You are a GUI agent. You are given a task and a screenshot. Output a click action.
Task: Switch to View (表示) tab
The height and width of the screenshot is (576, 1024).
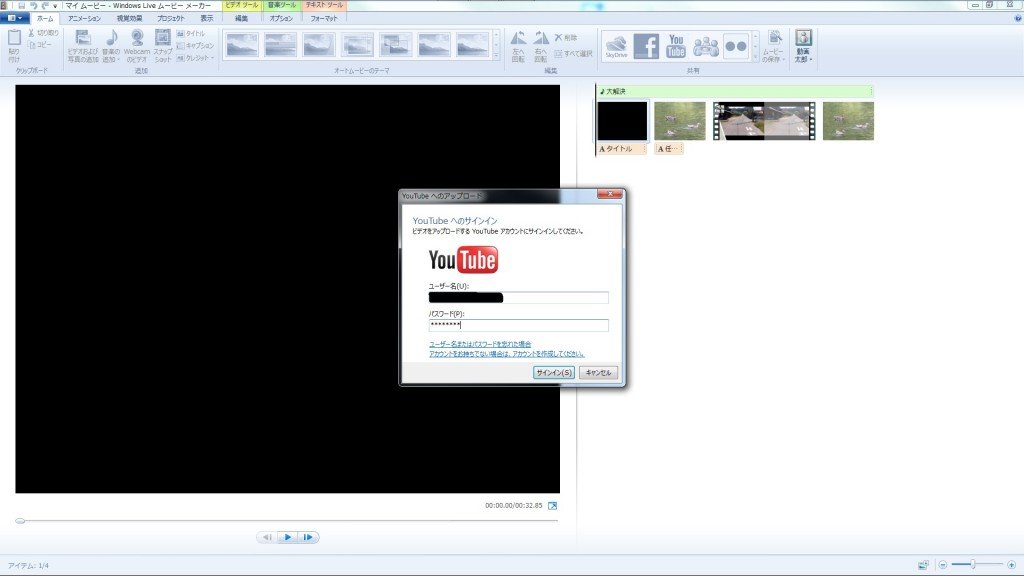[x=207, y=18]
